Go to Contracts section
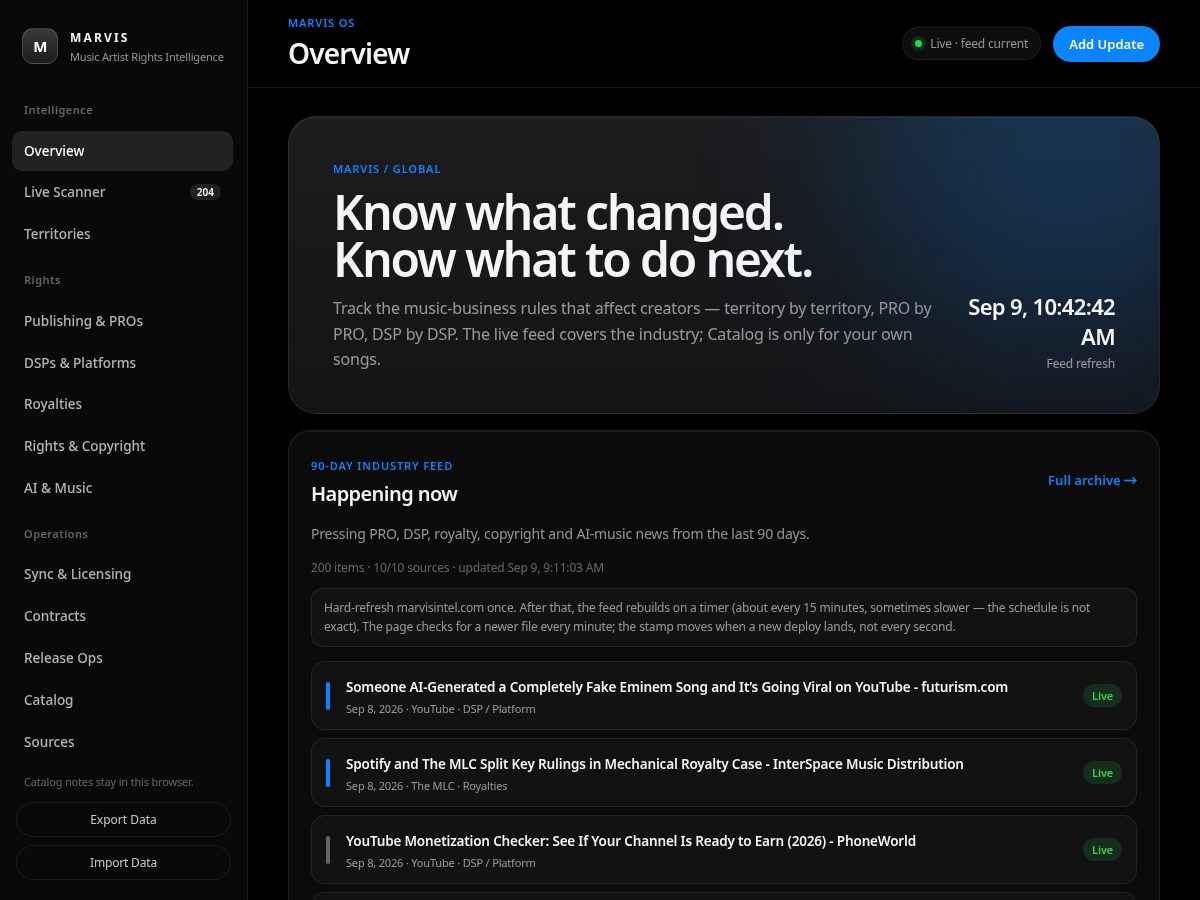Screen dimensions: 1200x900 click(122, 616)
